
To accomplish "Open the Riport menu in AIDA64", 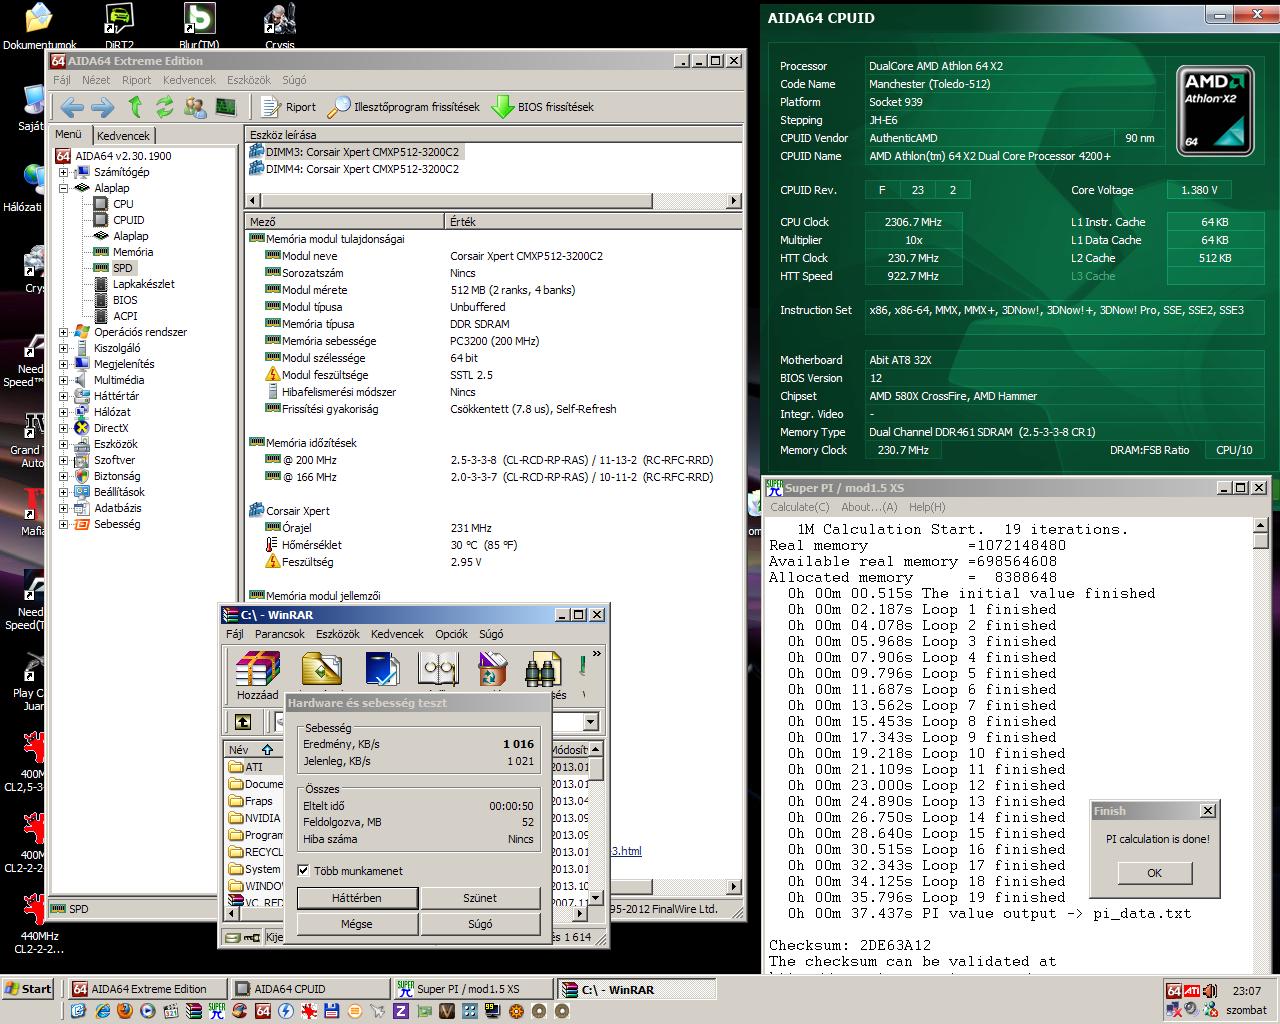I will click(136, 80).
